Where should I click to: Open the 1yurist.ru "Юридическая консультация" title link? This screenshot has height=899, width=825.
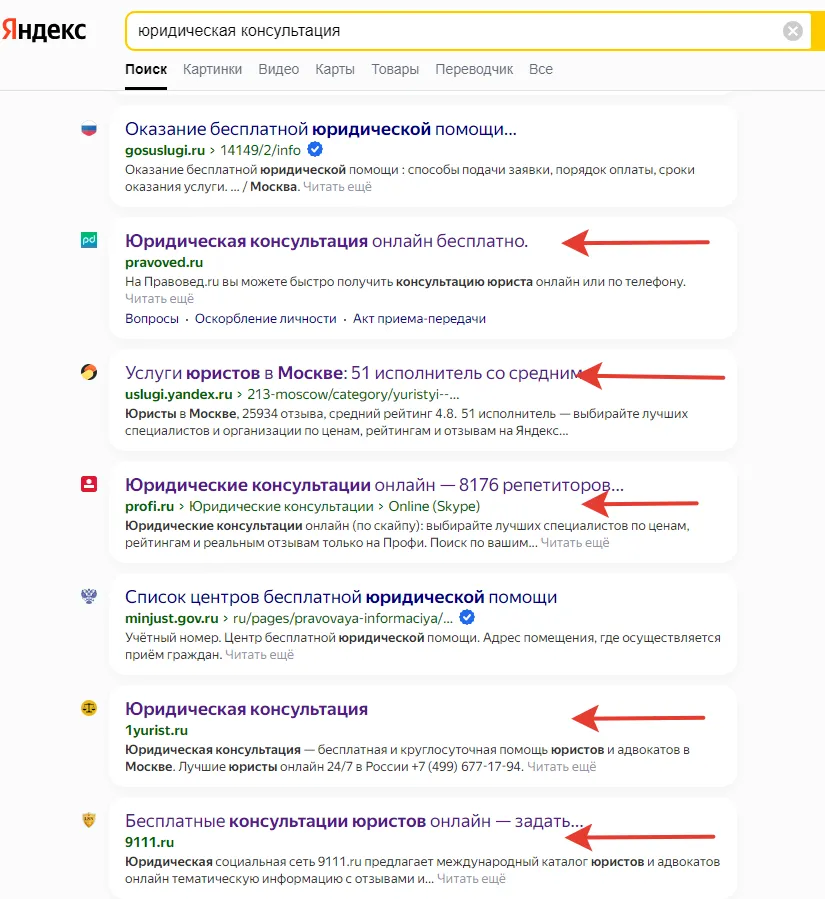click(247, 709)
